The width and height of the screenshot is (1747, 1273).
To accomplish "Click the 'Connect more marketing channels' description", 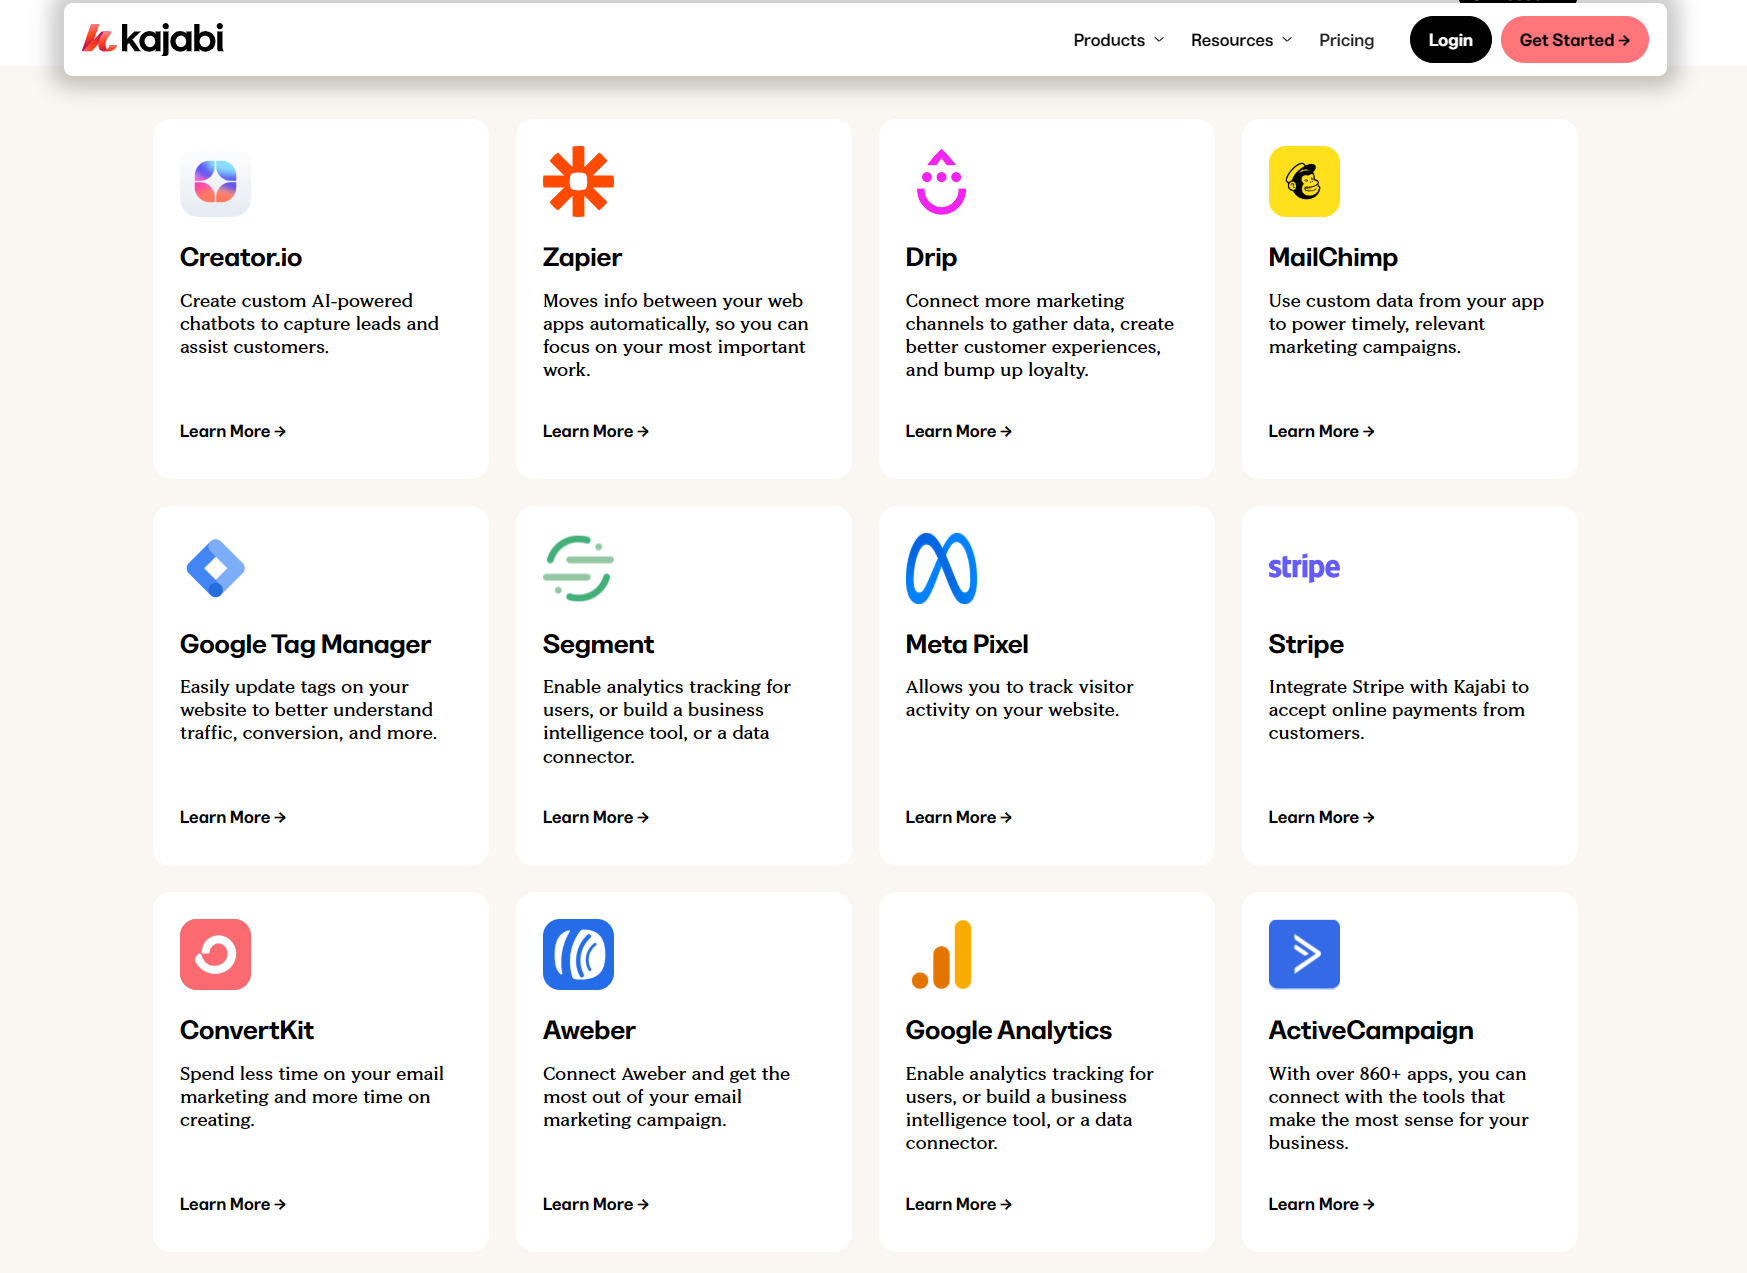I will pyautogui.click(x=1040, y=335).
